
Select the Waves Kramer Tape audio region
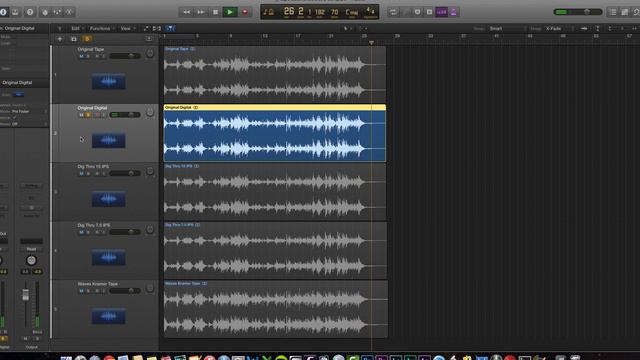coord(276,309)
